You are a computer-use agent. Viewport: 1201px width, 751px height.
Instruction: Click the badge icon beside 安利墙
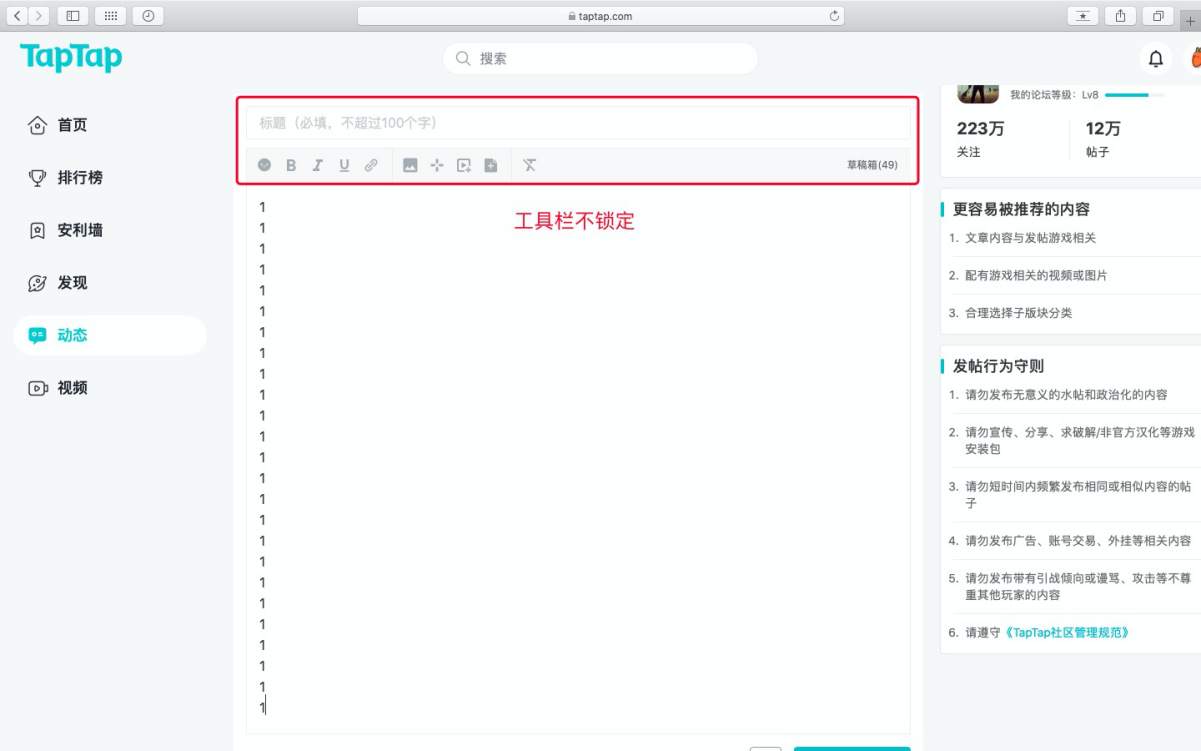pos(37,230)
